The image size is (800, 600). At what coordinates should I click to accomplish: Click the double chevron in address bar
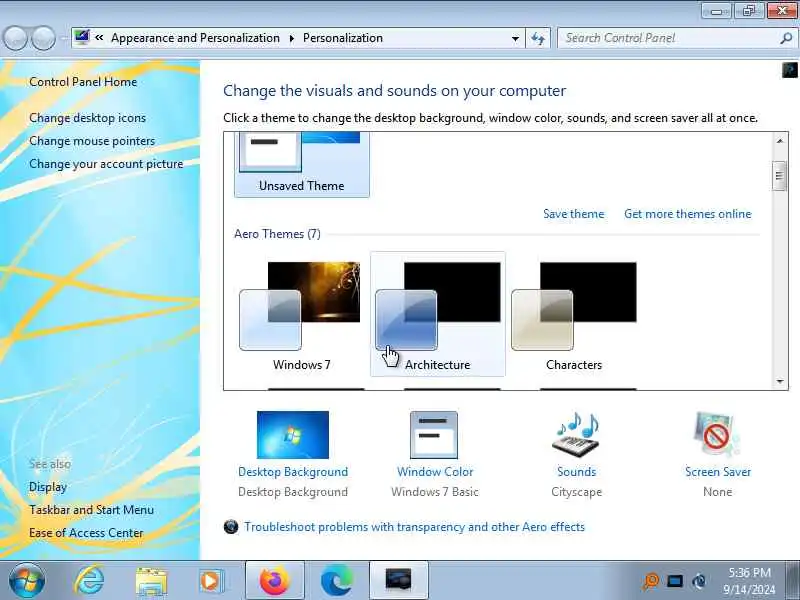tap(99, 38)
